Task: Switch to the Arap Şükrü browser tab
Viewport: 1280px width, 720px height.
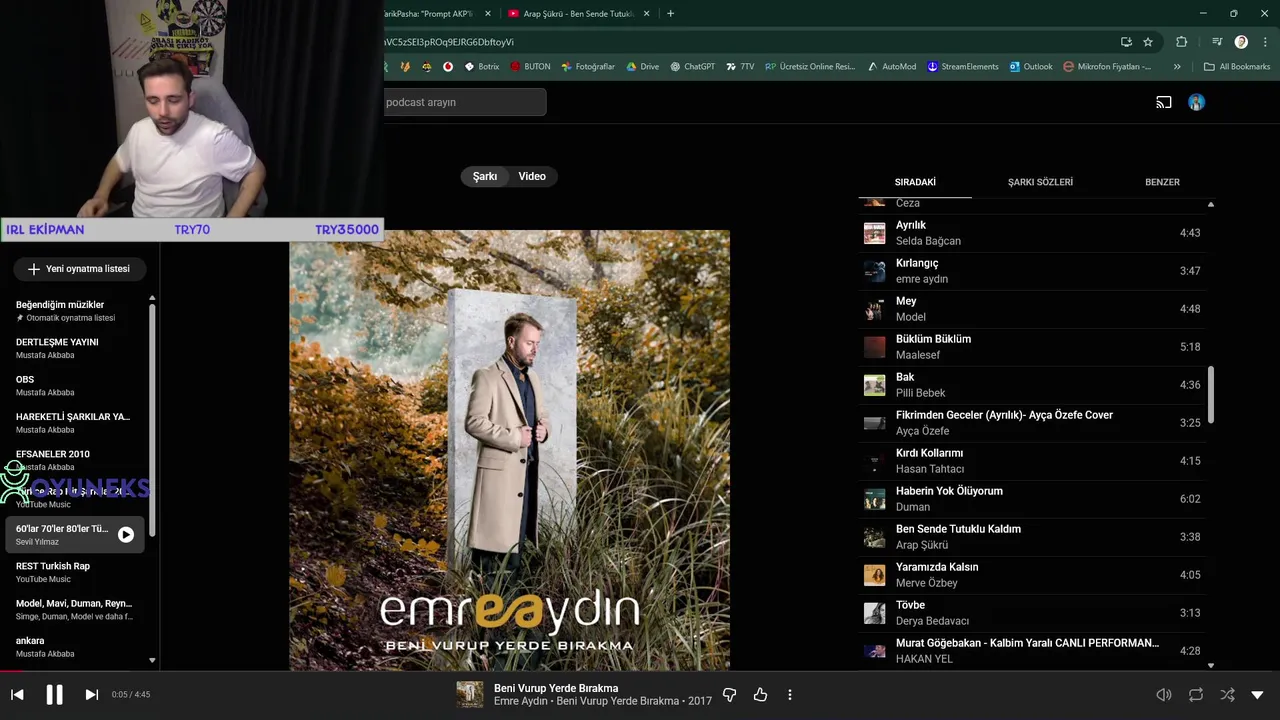Action: (578, 13)
